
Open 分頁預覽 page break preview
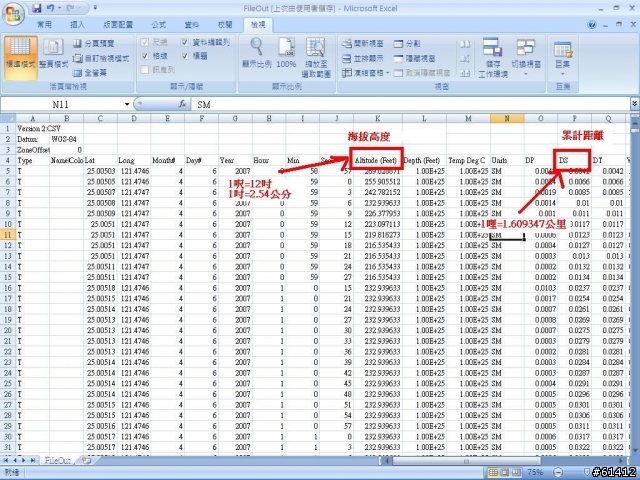[x=93, y=43]
